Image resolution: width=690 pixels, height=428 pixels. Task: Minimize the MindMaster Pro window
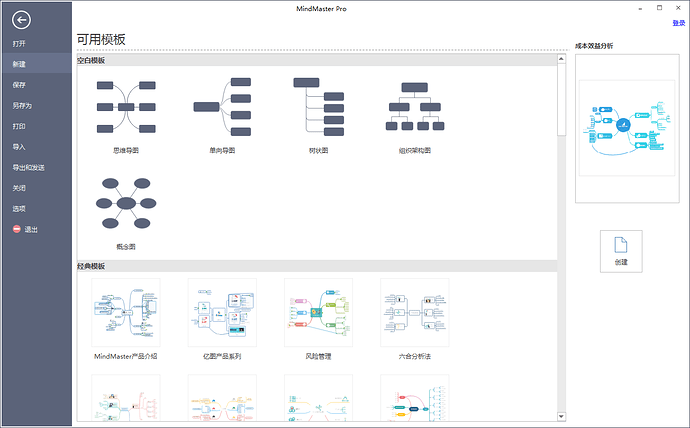640,8
